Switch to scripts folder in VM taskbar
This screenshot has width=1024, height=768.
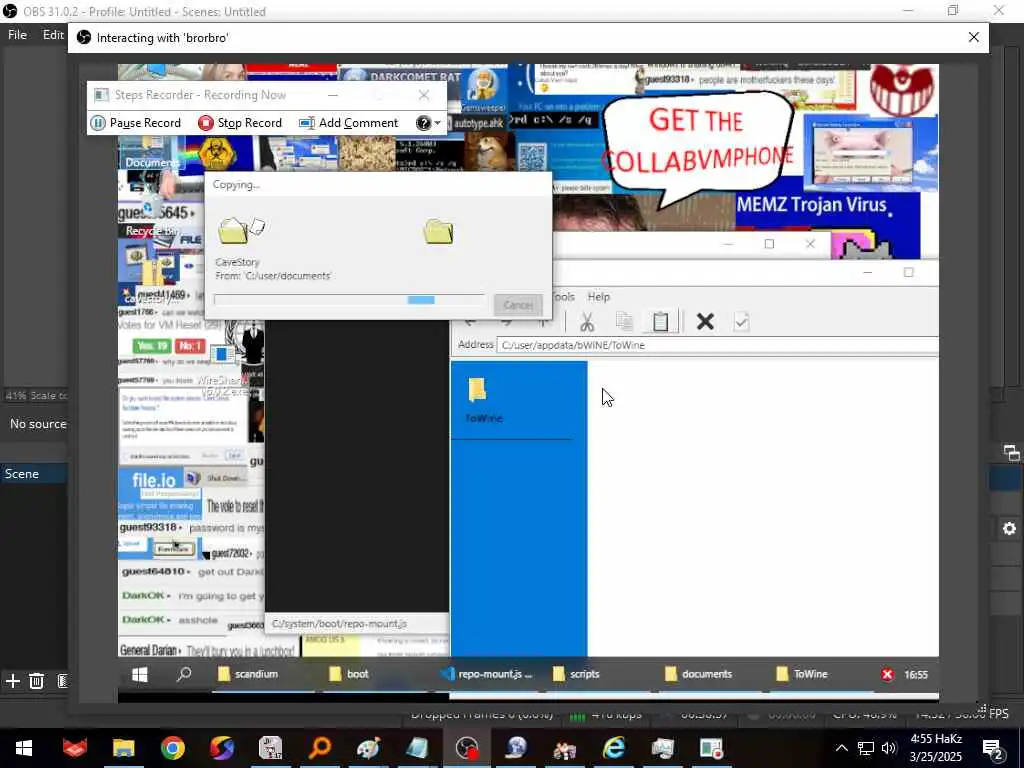(575, 674)
